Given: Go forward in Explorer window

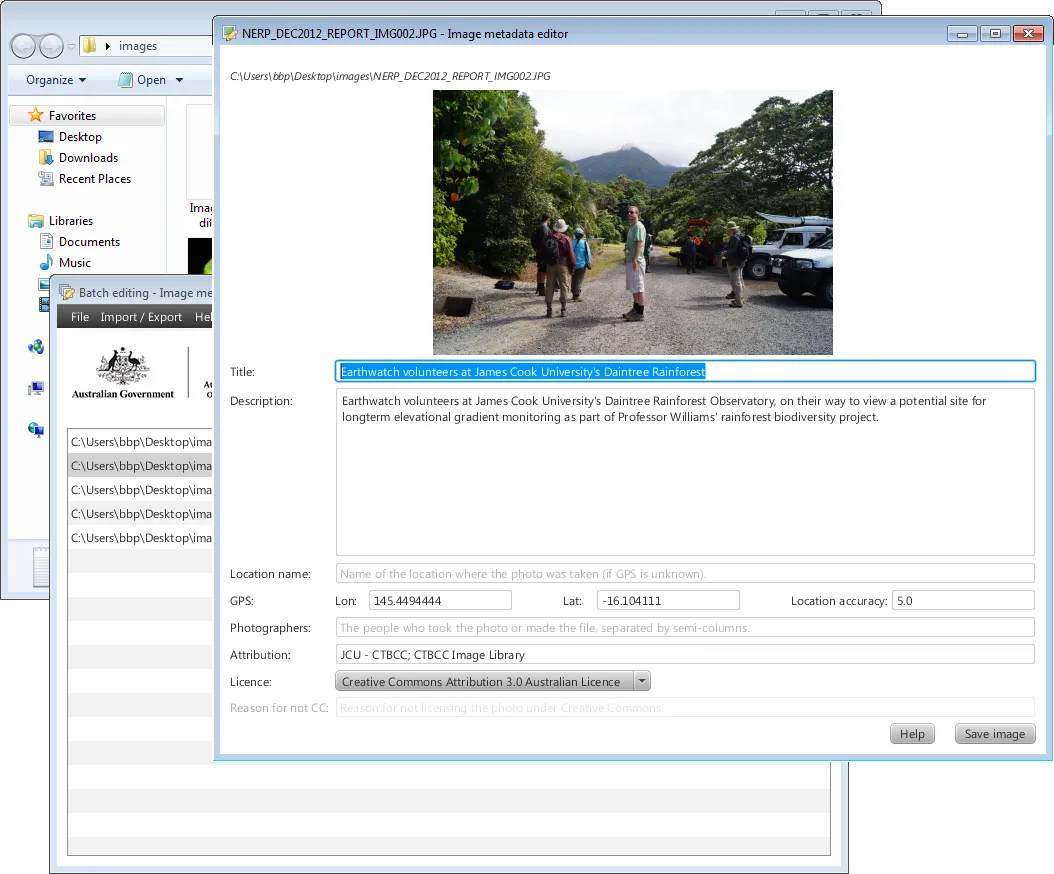Looking at the screenshot, I should click(x=51, y=46).
